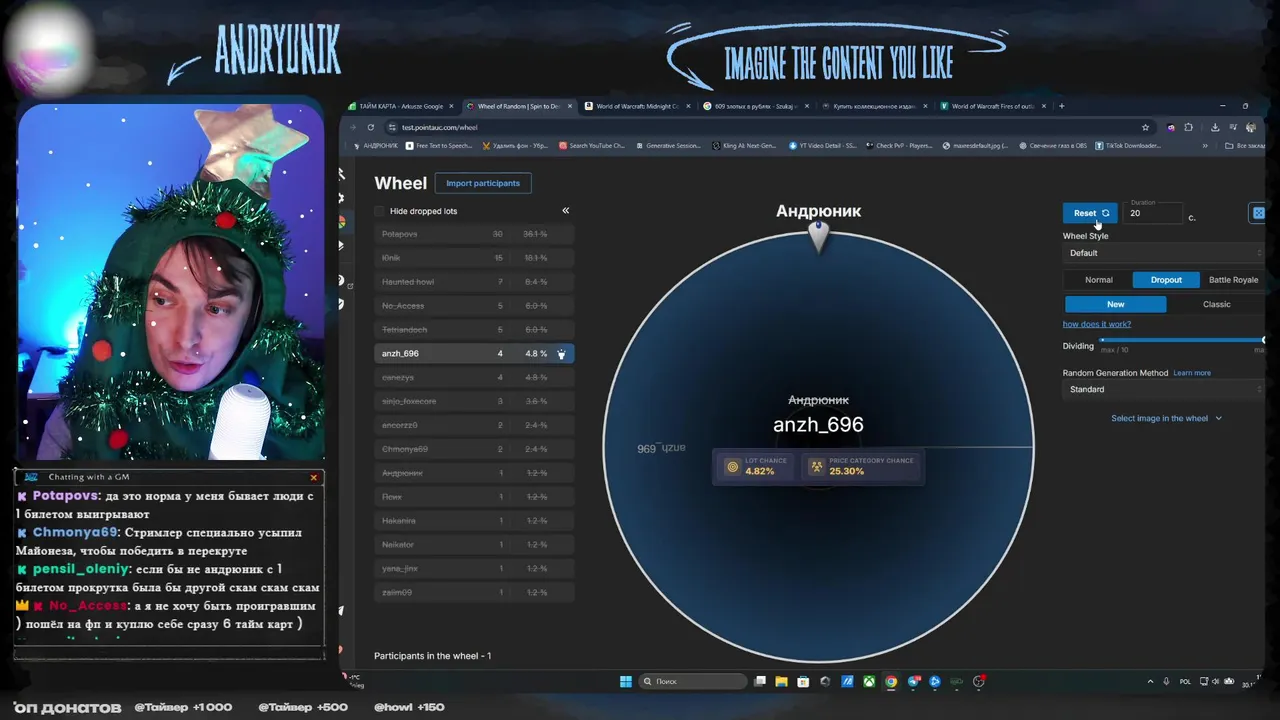Image resolution: width=1280 pixels, height=720 pixels.
Task: Click the zalim09 participant row
Action: [x=474, y=592]
